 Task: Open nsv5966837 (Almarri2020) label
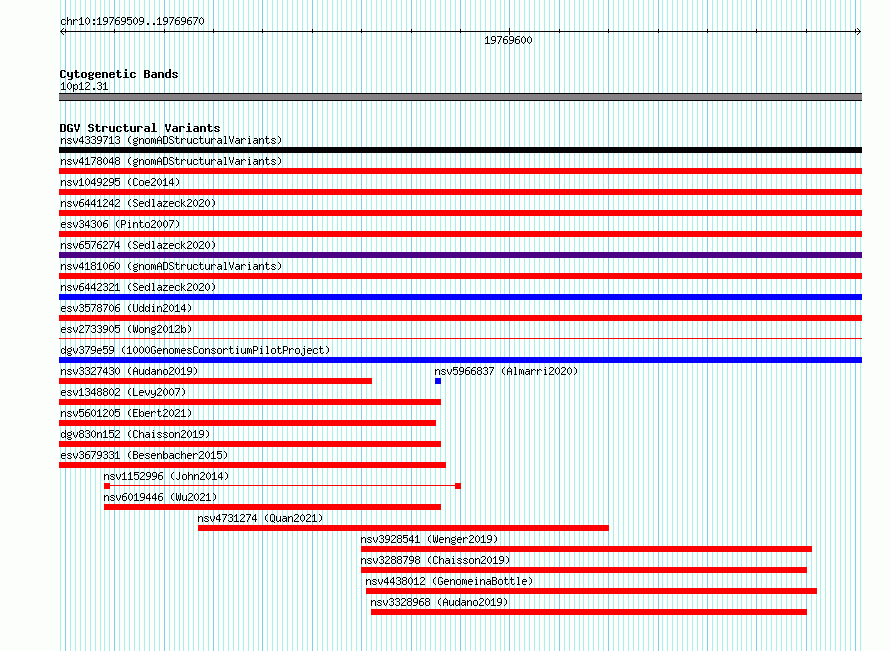[x=506, y=371]
